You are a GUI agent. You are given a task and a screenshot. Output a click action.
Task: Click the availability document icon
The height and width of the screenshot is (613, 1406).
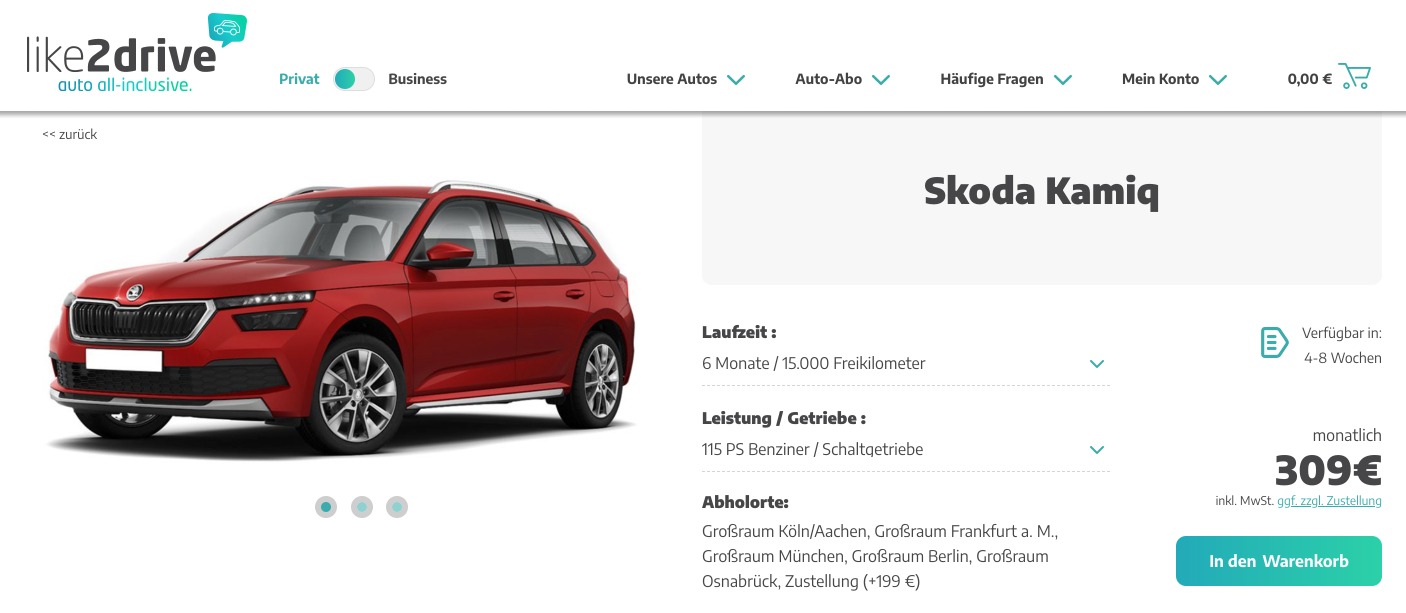(1274, 343)
